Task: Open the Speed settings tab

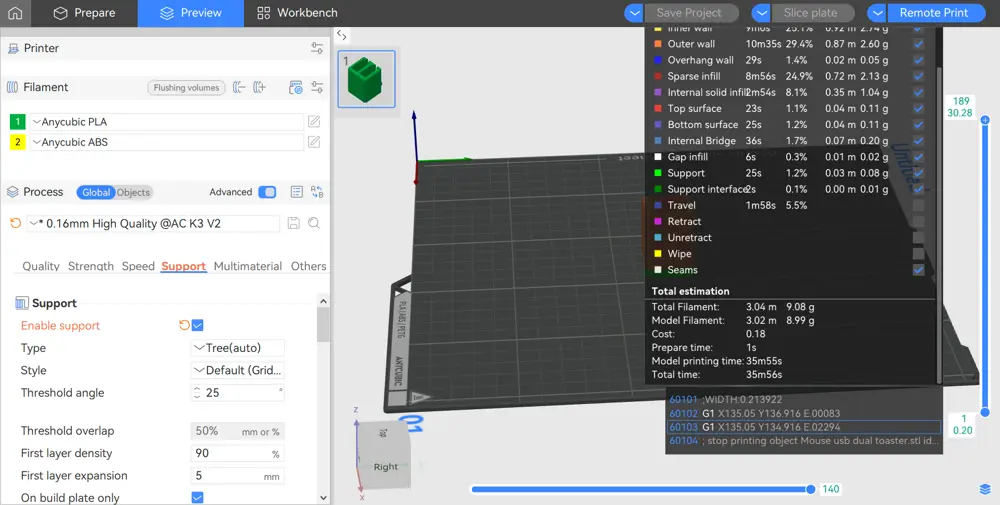Action: coord(138,266)
